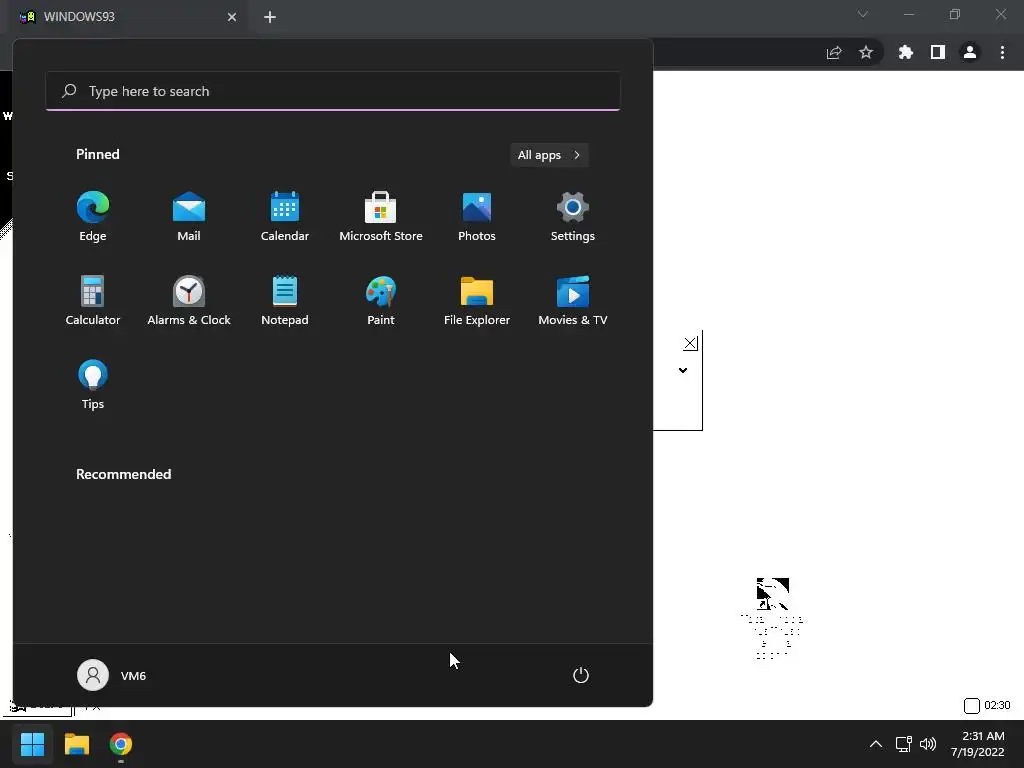The image size is (1024, 768).
Task: Open the Chrome three-dot menu
Action: pos(1002,52)
